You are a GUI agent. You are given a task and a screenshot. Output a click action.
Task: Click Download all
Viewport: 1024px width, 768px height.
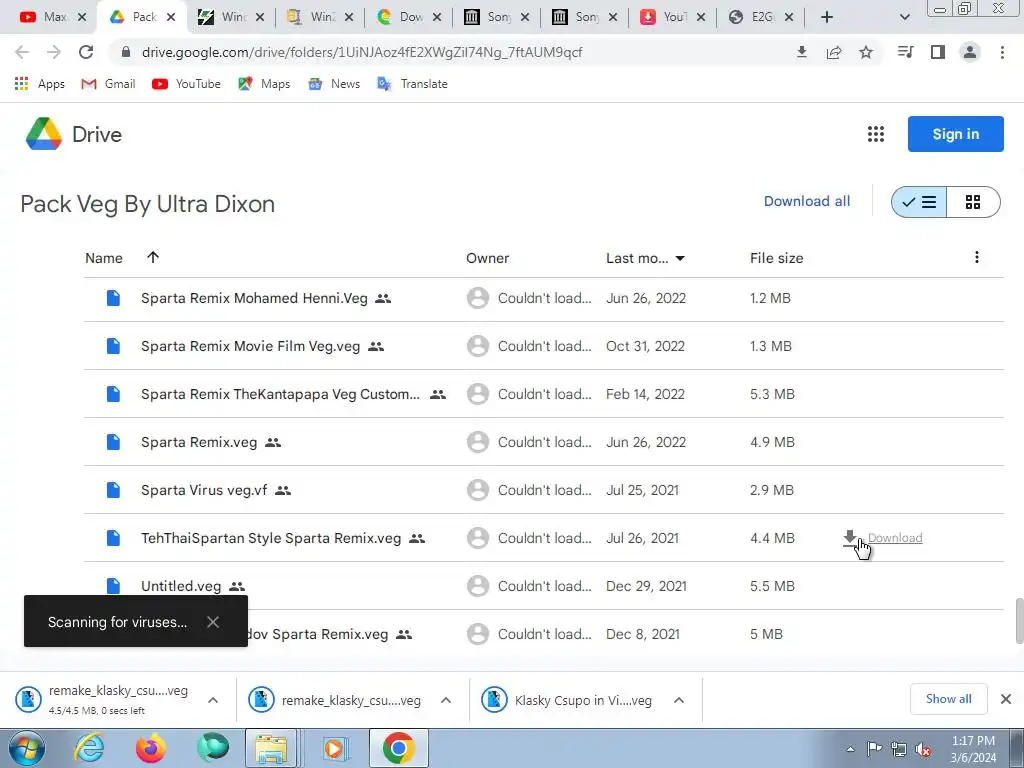click(x=807, y=201)
